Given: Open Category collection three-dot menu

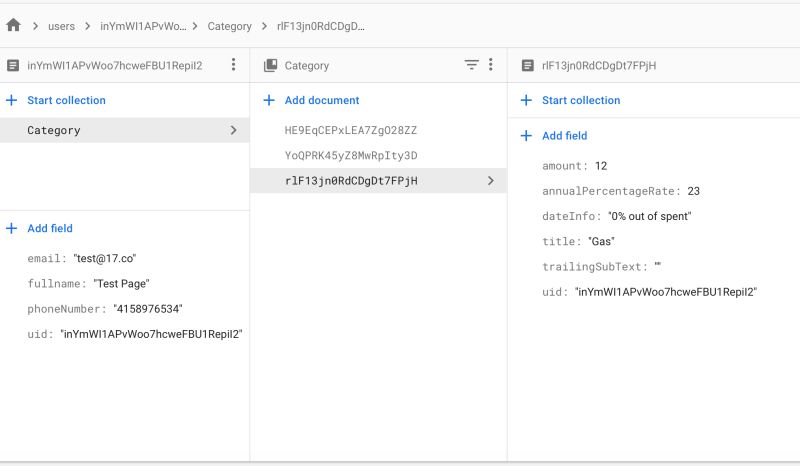Looking at the screenshot, I should [x=491, y=65].
